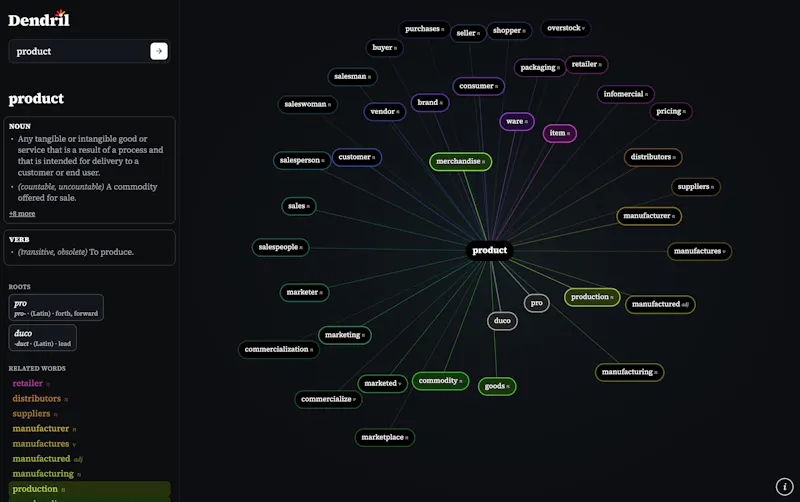Click the Dendril logo
This screenshot has height=502, width=800.
[39, 19]
